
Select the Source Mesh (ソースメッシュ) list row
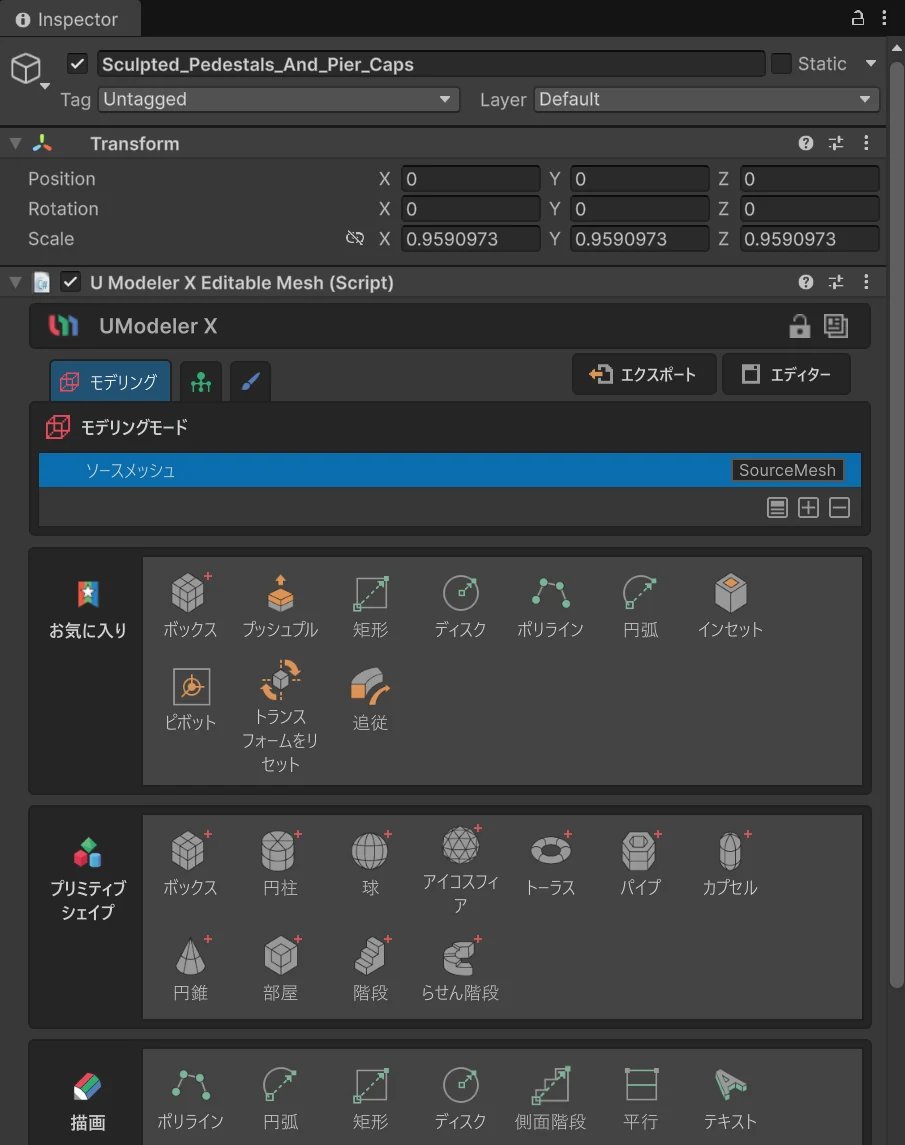click(449, 470)
